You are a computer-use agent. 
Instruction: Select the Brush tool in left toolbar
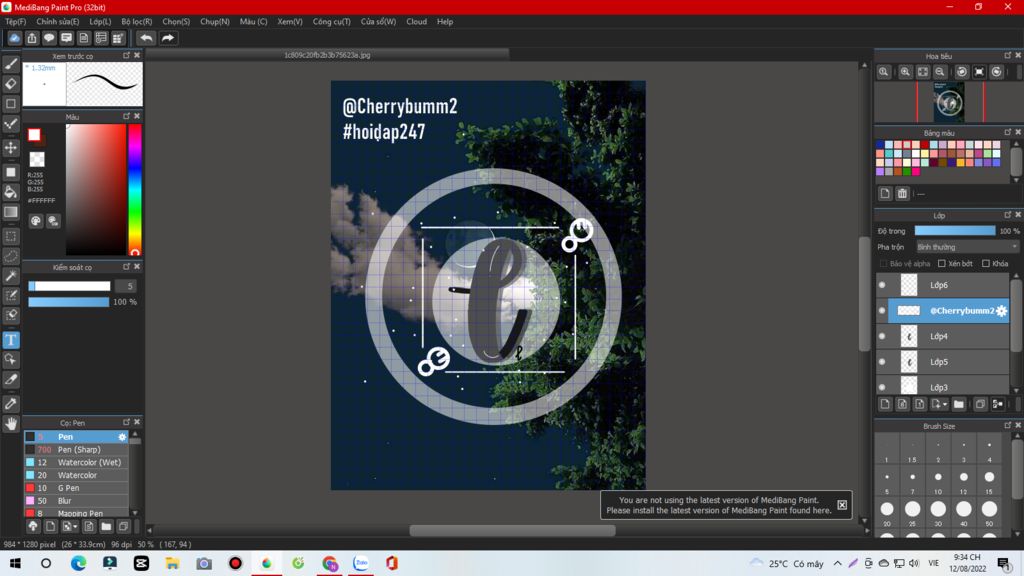point(11,63)
